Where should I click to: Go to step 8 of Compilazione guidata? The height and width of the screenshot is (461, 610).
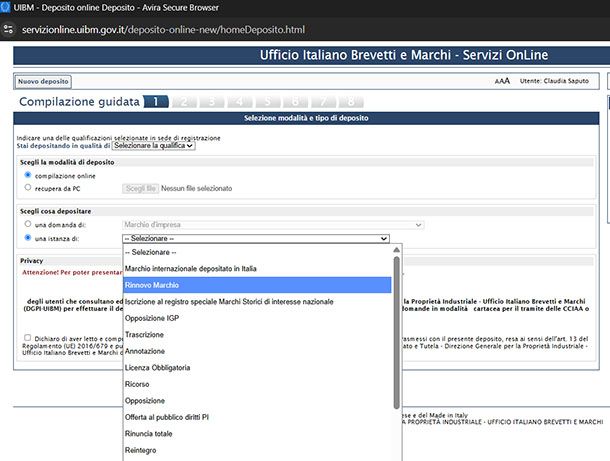tap(351, 102)
